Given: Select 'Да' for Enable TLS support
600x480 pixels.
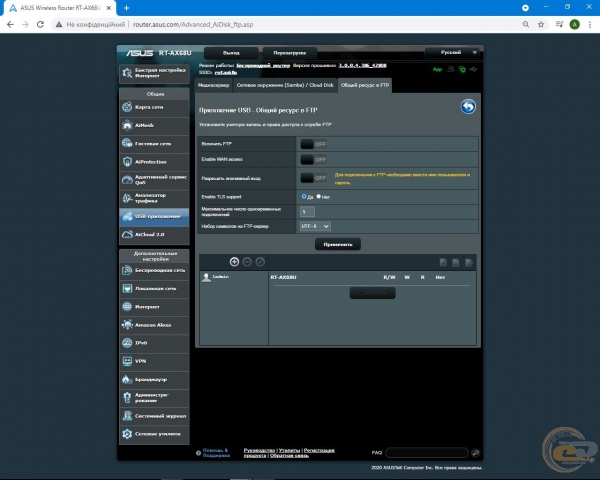Looking at the screenshot, I should [304, 196].
